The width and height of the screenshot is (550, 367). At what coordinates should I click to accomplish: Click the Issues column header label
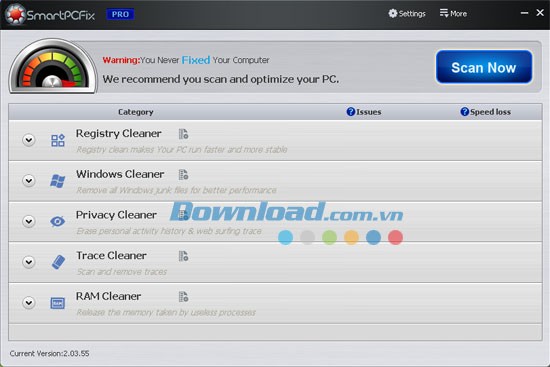pos(369,112)
